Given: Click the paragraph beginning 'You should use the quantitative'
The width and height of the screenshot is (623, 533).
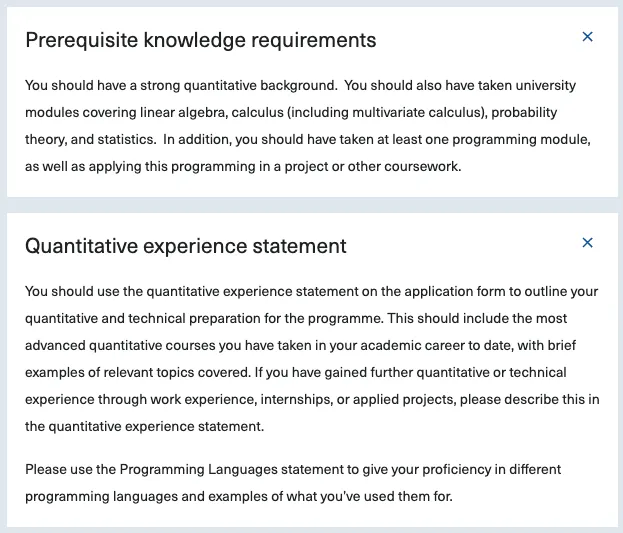Looking at the screenshot, I should [x=312, y=359].
